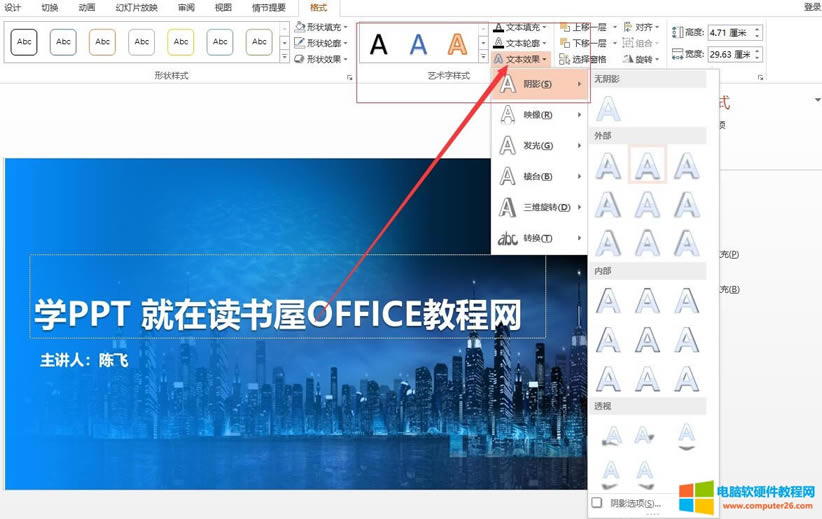Apply the black A WordArt style

(x=378, y=44)
